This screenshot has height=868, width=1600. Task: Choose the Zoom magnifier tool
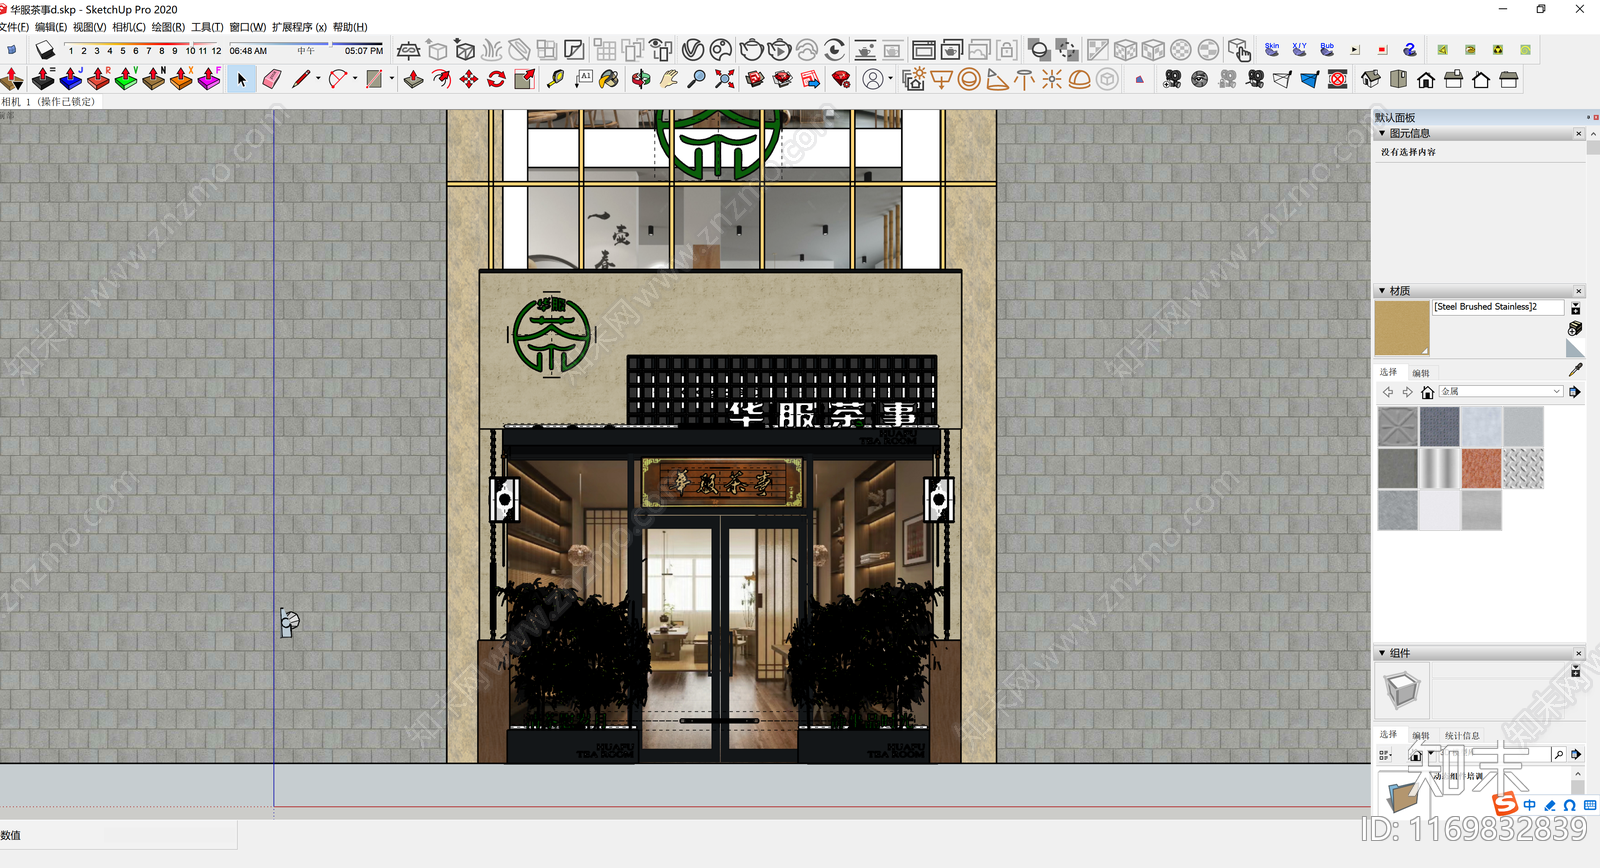[x=697, y=79]
